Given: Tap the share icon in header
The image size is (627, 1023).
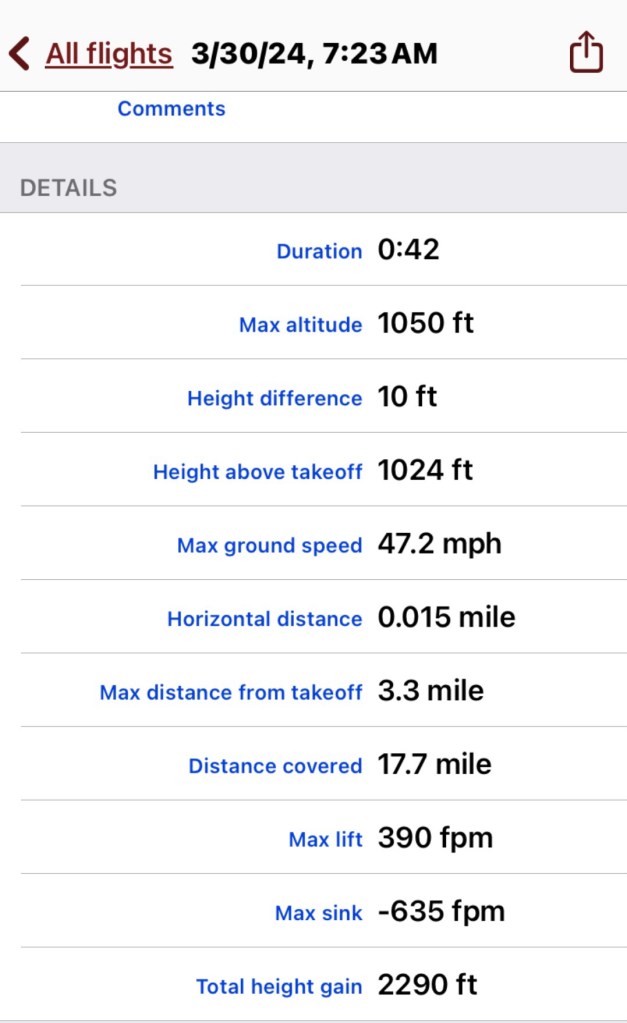Looking at the screenshot, I should 586,53.
